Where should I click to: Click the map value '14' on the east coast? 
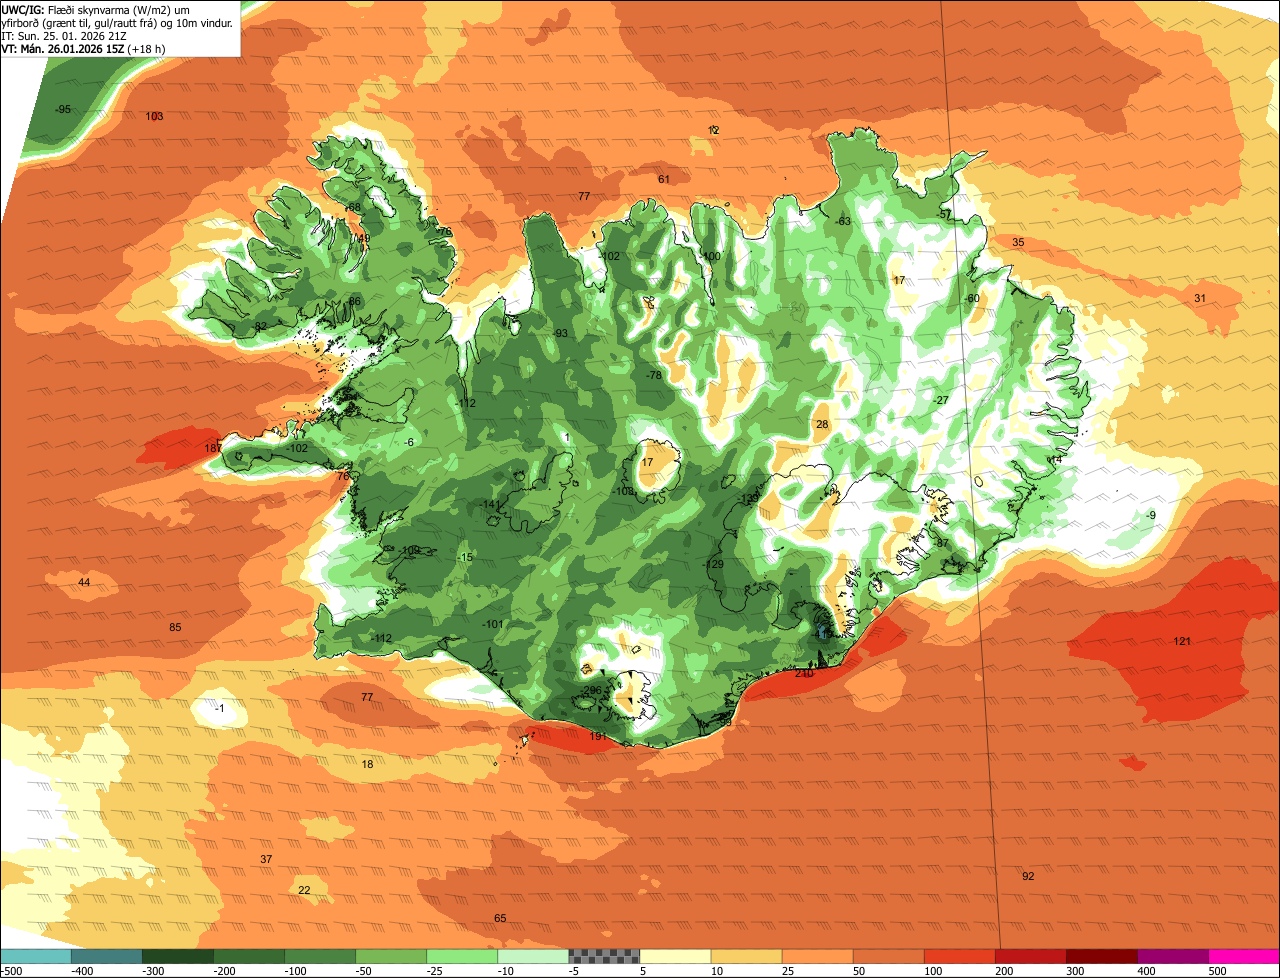(x=1056, y=460)
